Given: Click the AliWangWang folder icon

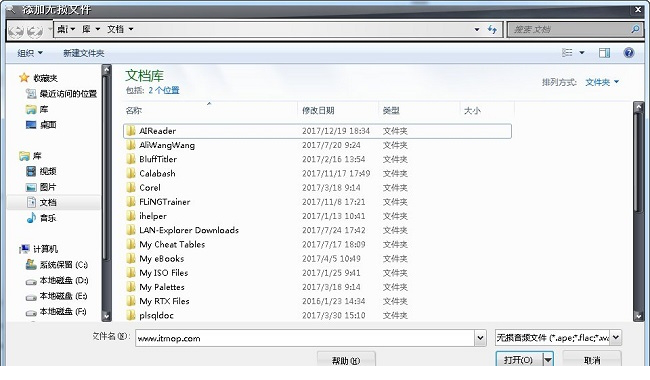Looking at the screenshot, I should tap(131, 145).
